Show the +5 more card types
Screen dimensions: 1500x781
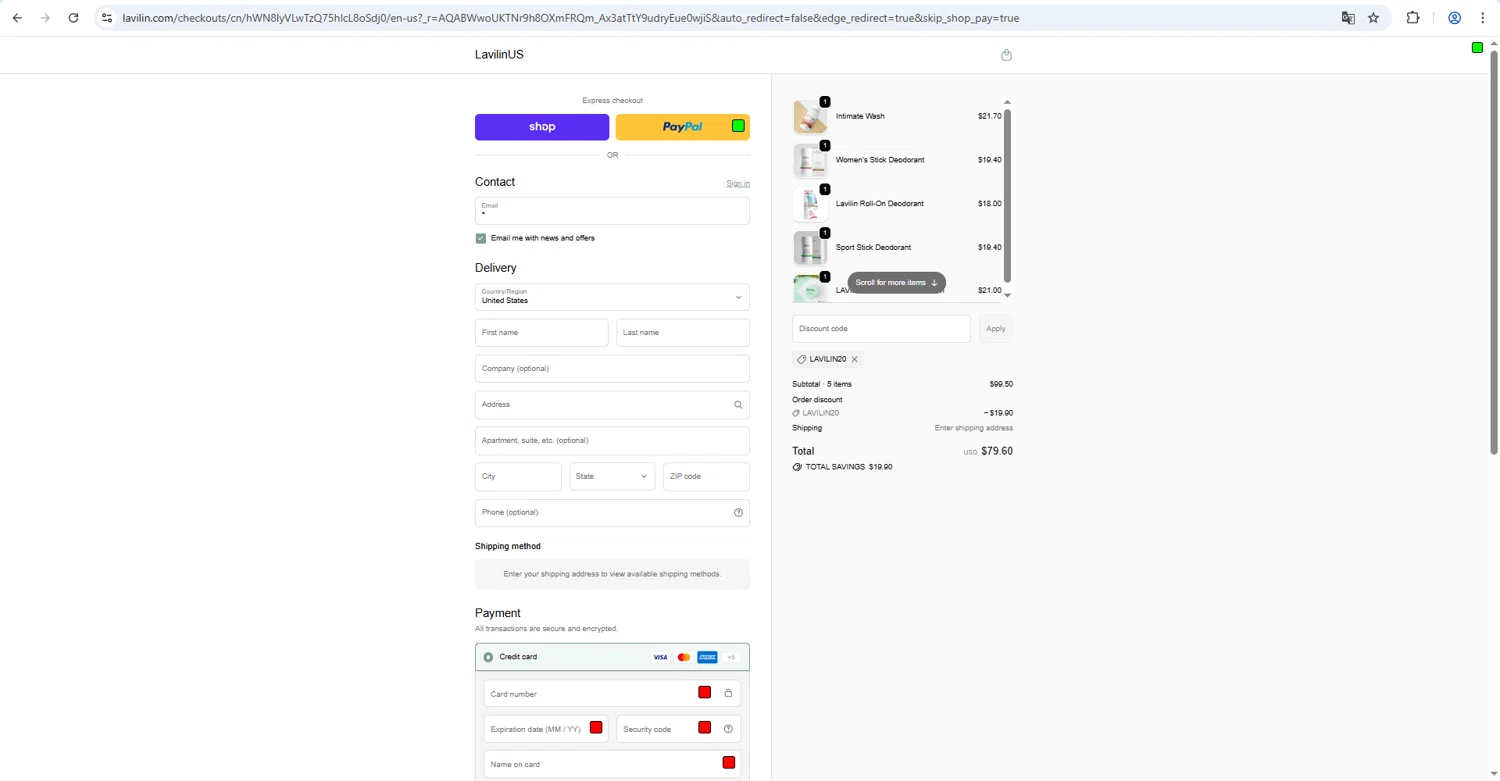point(731,657)
